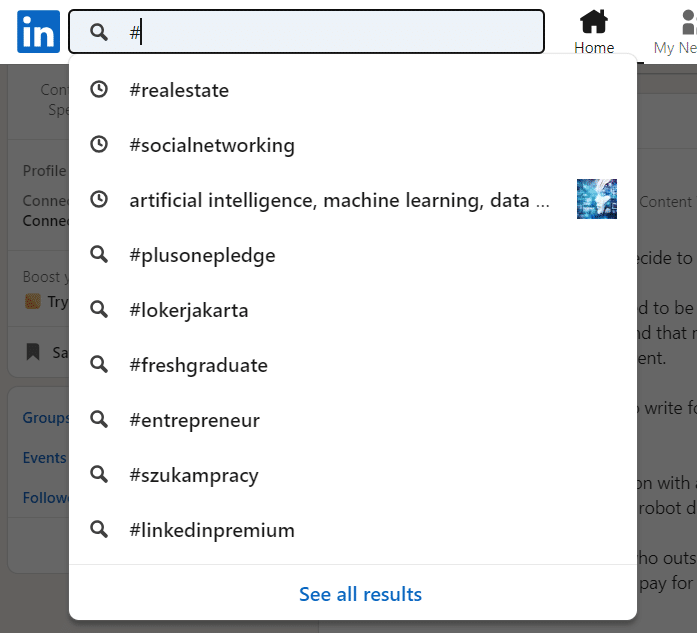Pick the #szukampracy suggestion

194,475
